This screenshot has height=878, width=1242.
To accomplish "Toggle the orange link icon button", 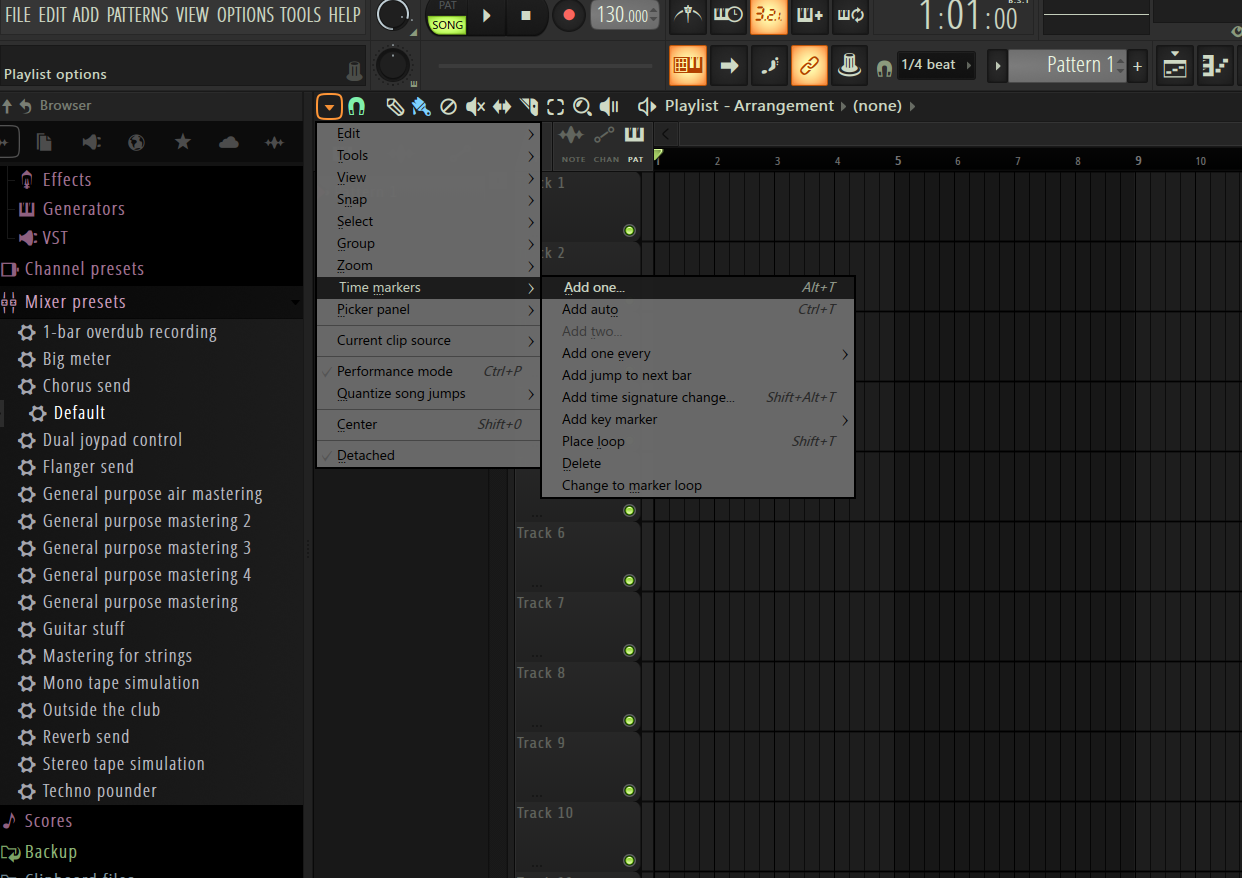I will click(810, 66).
